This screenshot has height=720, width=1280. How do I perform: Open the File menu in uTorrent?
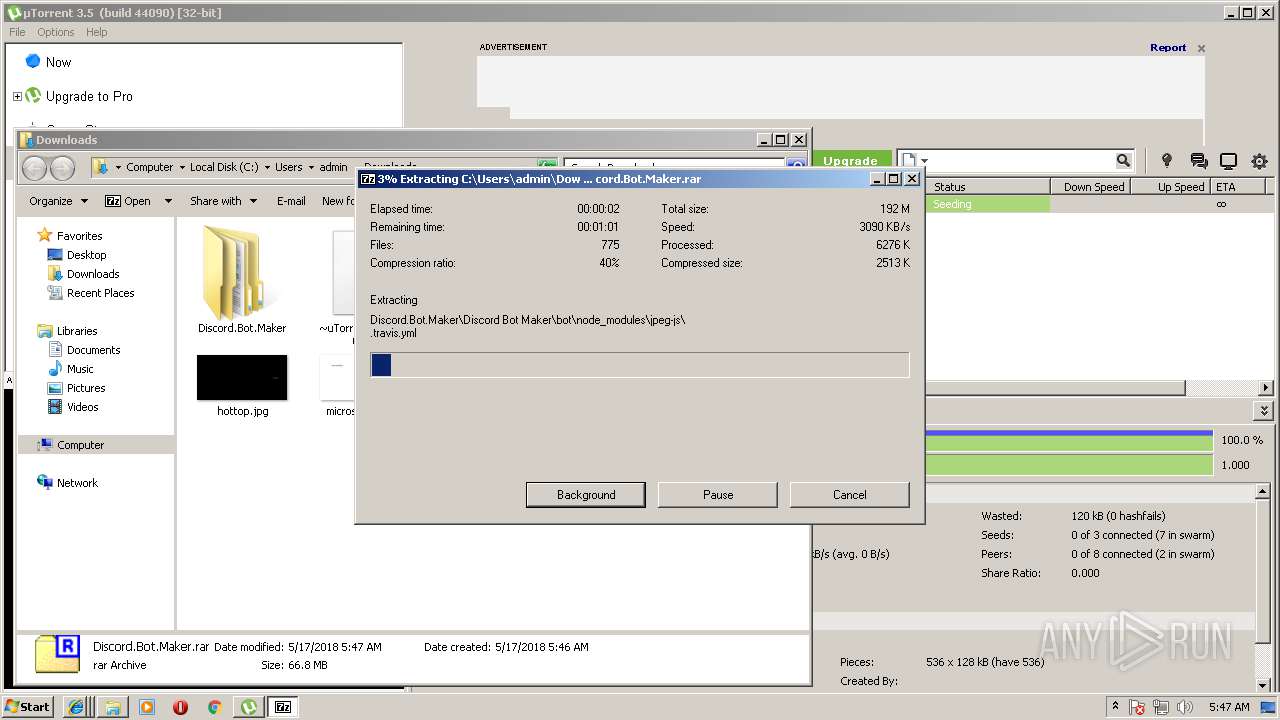coord(17,32)
